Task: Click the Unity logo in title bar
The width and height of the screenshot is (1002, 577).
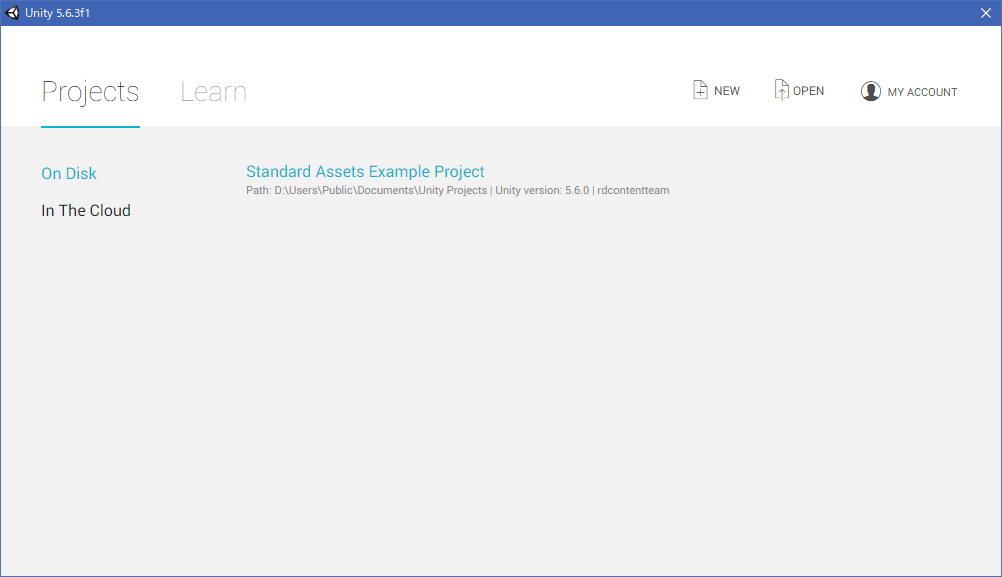Action: (13, 13)
